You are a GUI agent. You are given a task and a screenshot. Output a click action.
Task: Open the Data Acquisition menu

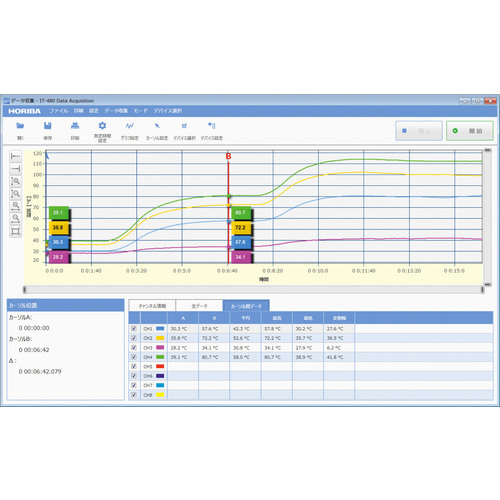[x=116, y=111]
